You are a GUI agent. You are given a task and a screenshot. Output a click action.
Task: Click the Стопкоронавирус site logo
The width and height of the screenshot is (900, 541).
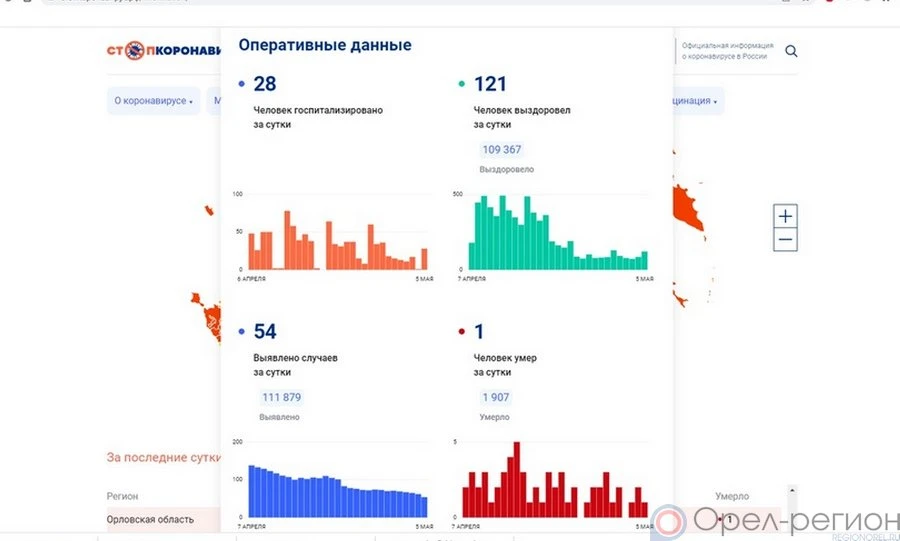coord(163,52)
